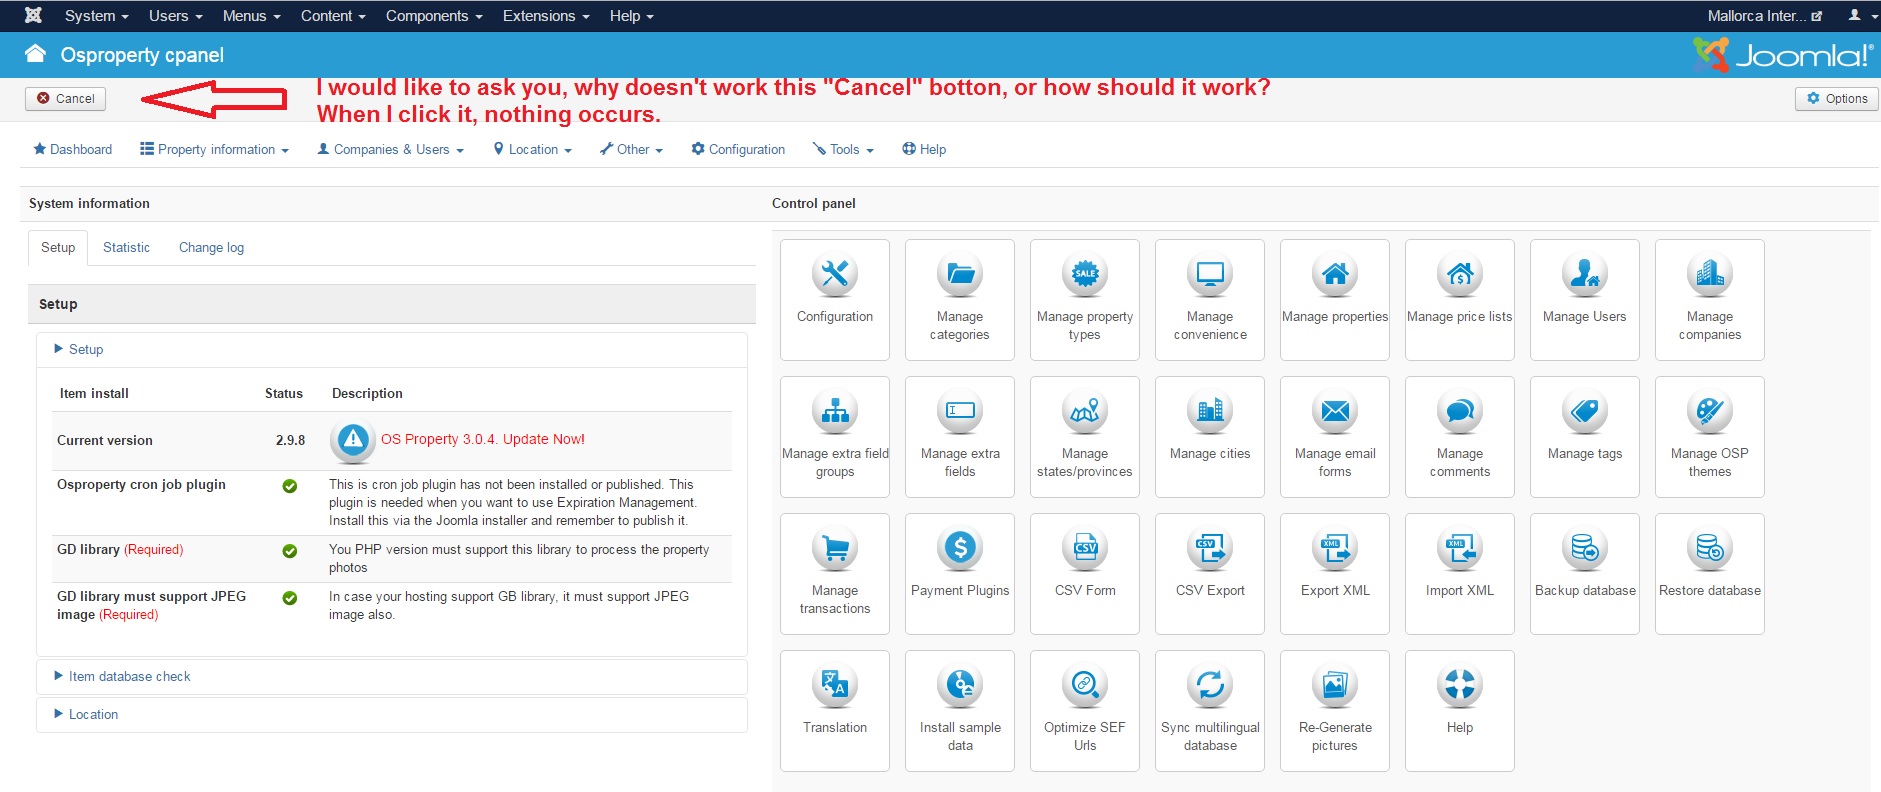Click the home icon beside Osproperty cpanel
The image size is (1881, 792).
36,54
